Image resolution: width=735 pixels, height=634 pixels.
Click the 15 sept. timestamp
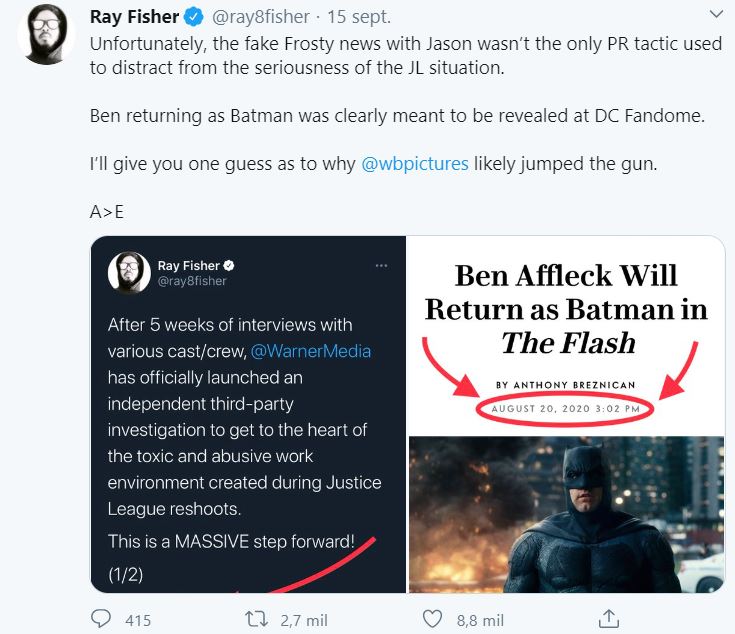pos(359,17)
